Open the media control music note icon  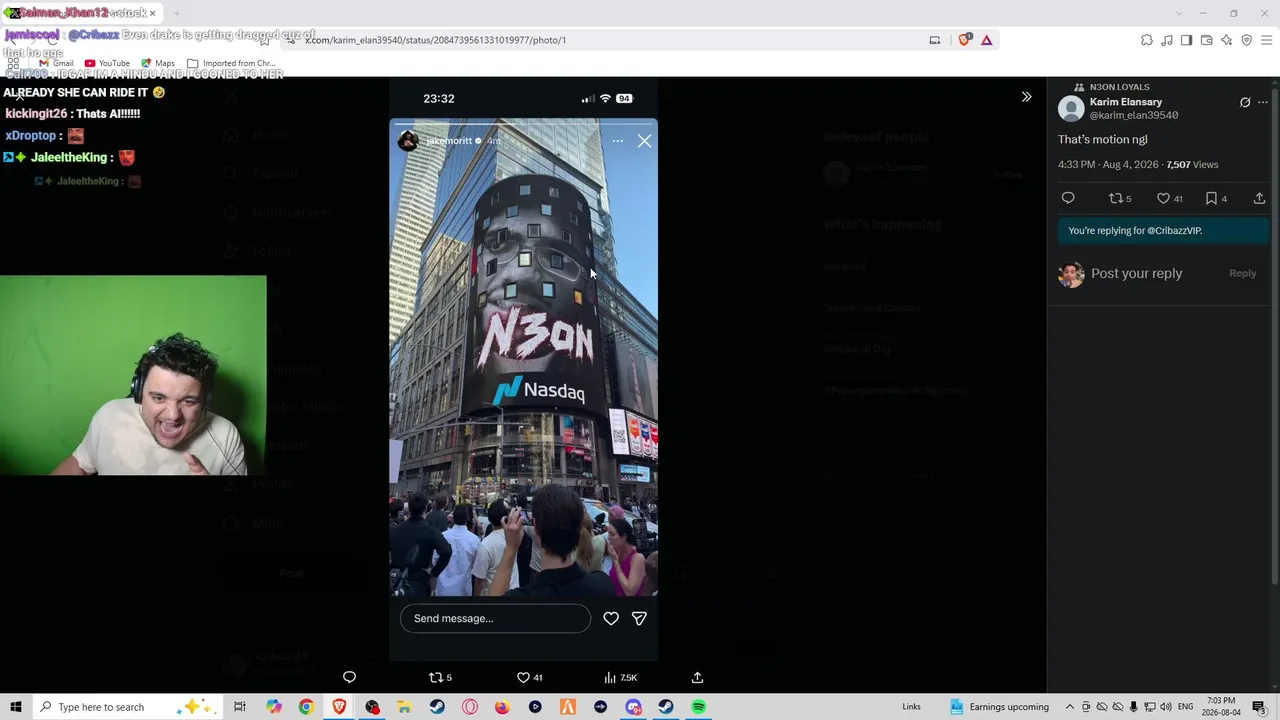[1167, 40]
